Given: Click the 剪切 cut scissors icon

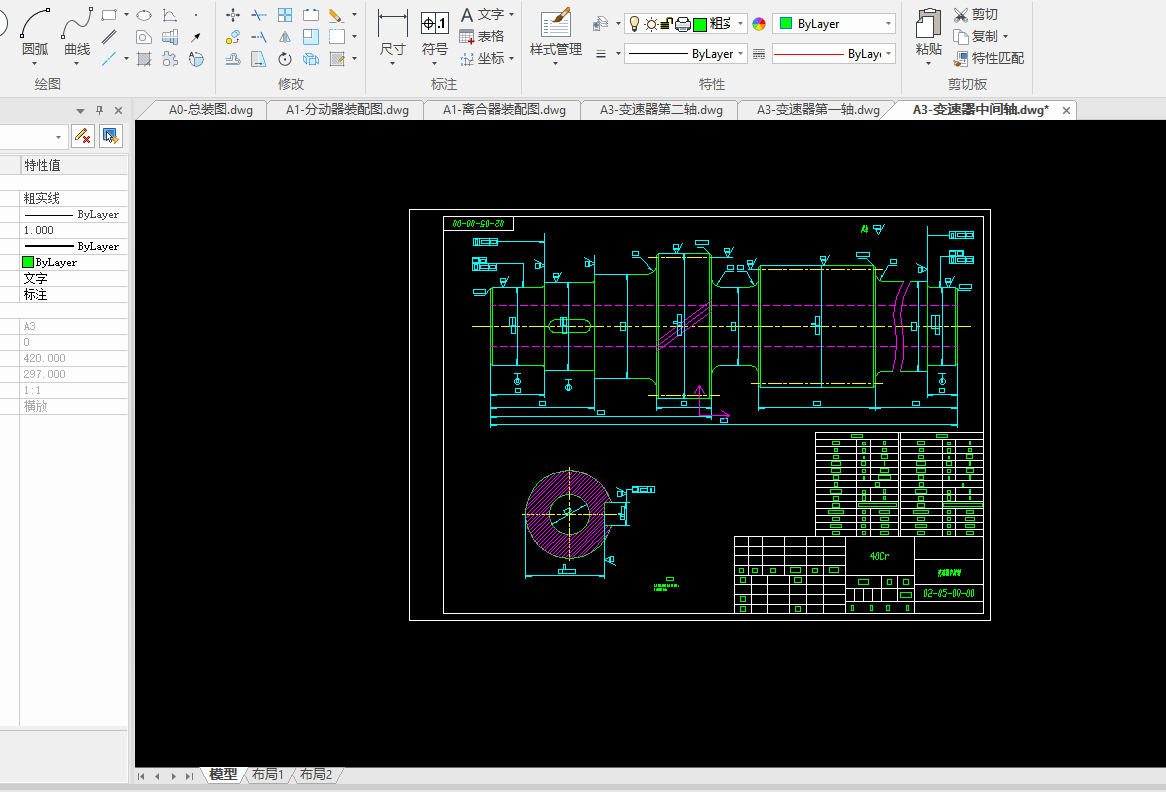Looking at the screenshot, I should (961, 15).
